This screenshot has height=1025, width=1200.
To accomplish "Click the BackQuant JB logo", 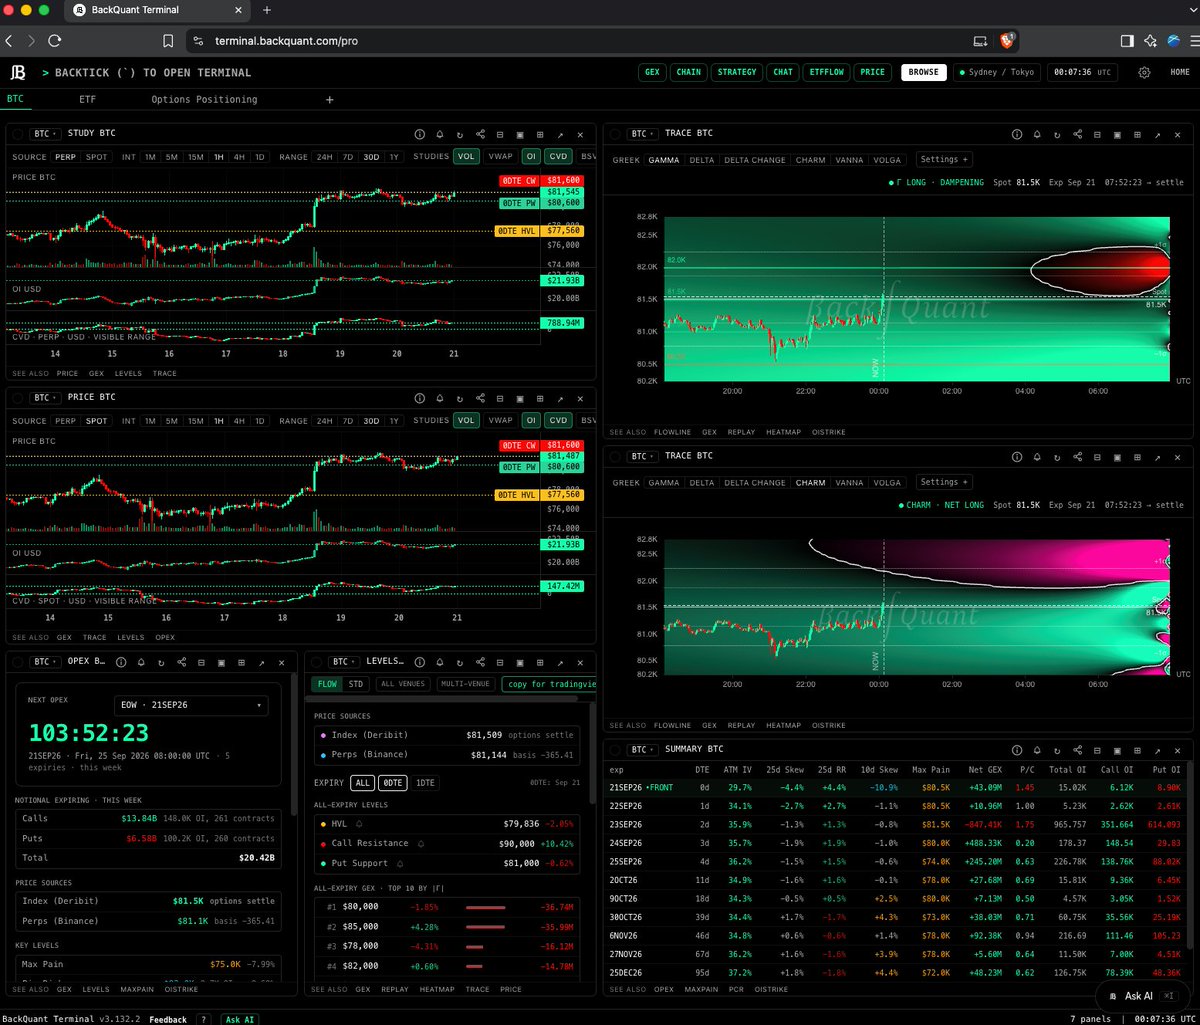I will coord(18,73).
